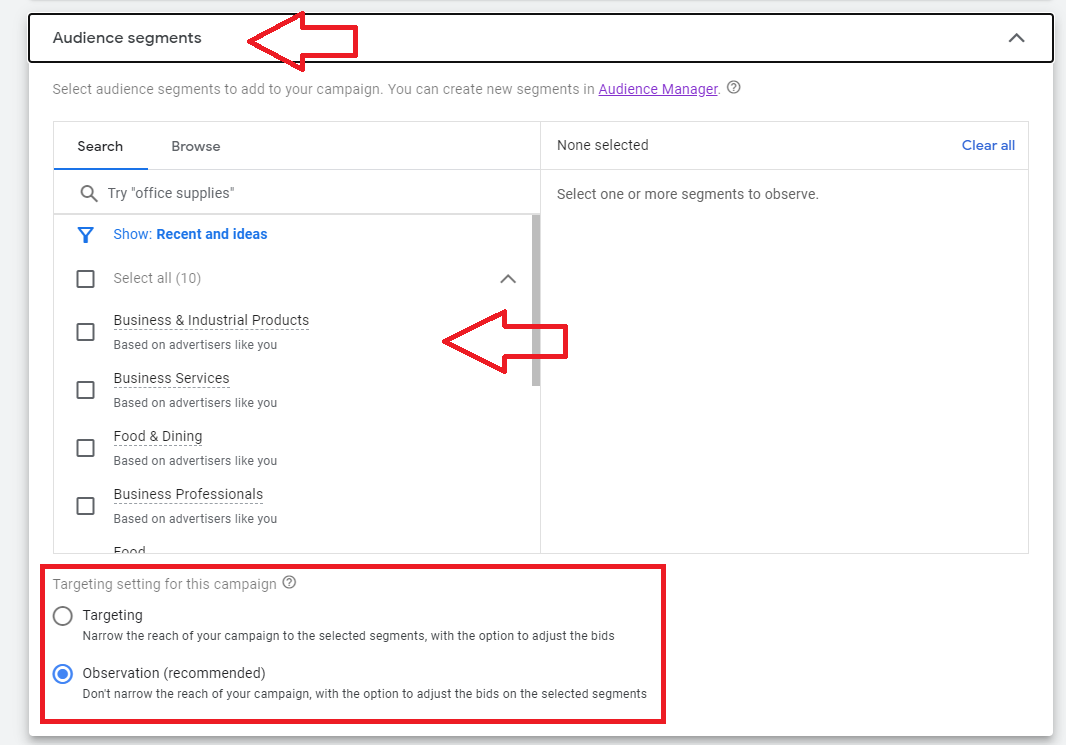Click the search magnifier icon
The width and height of the screenshot is (1066, 745).
(88, 193)
